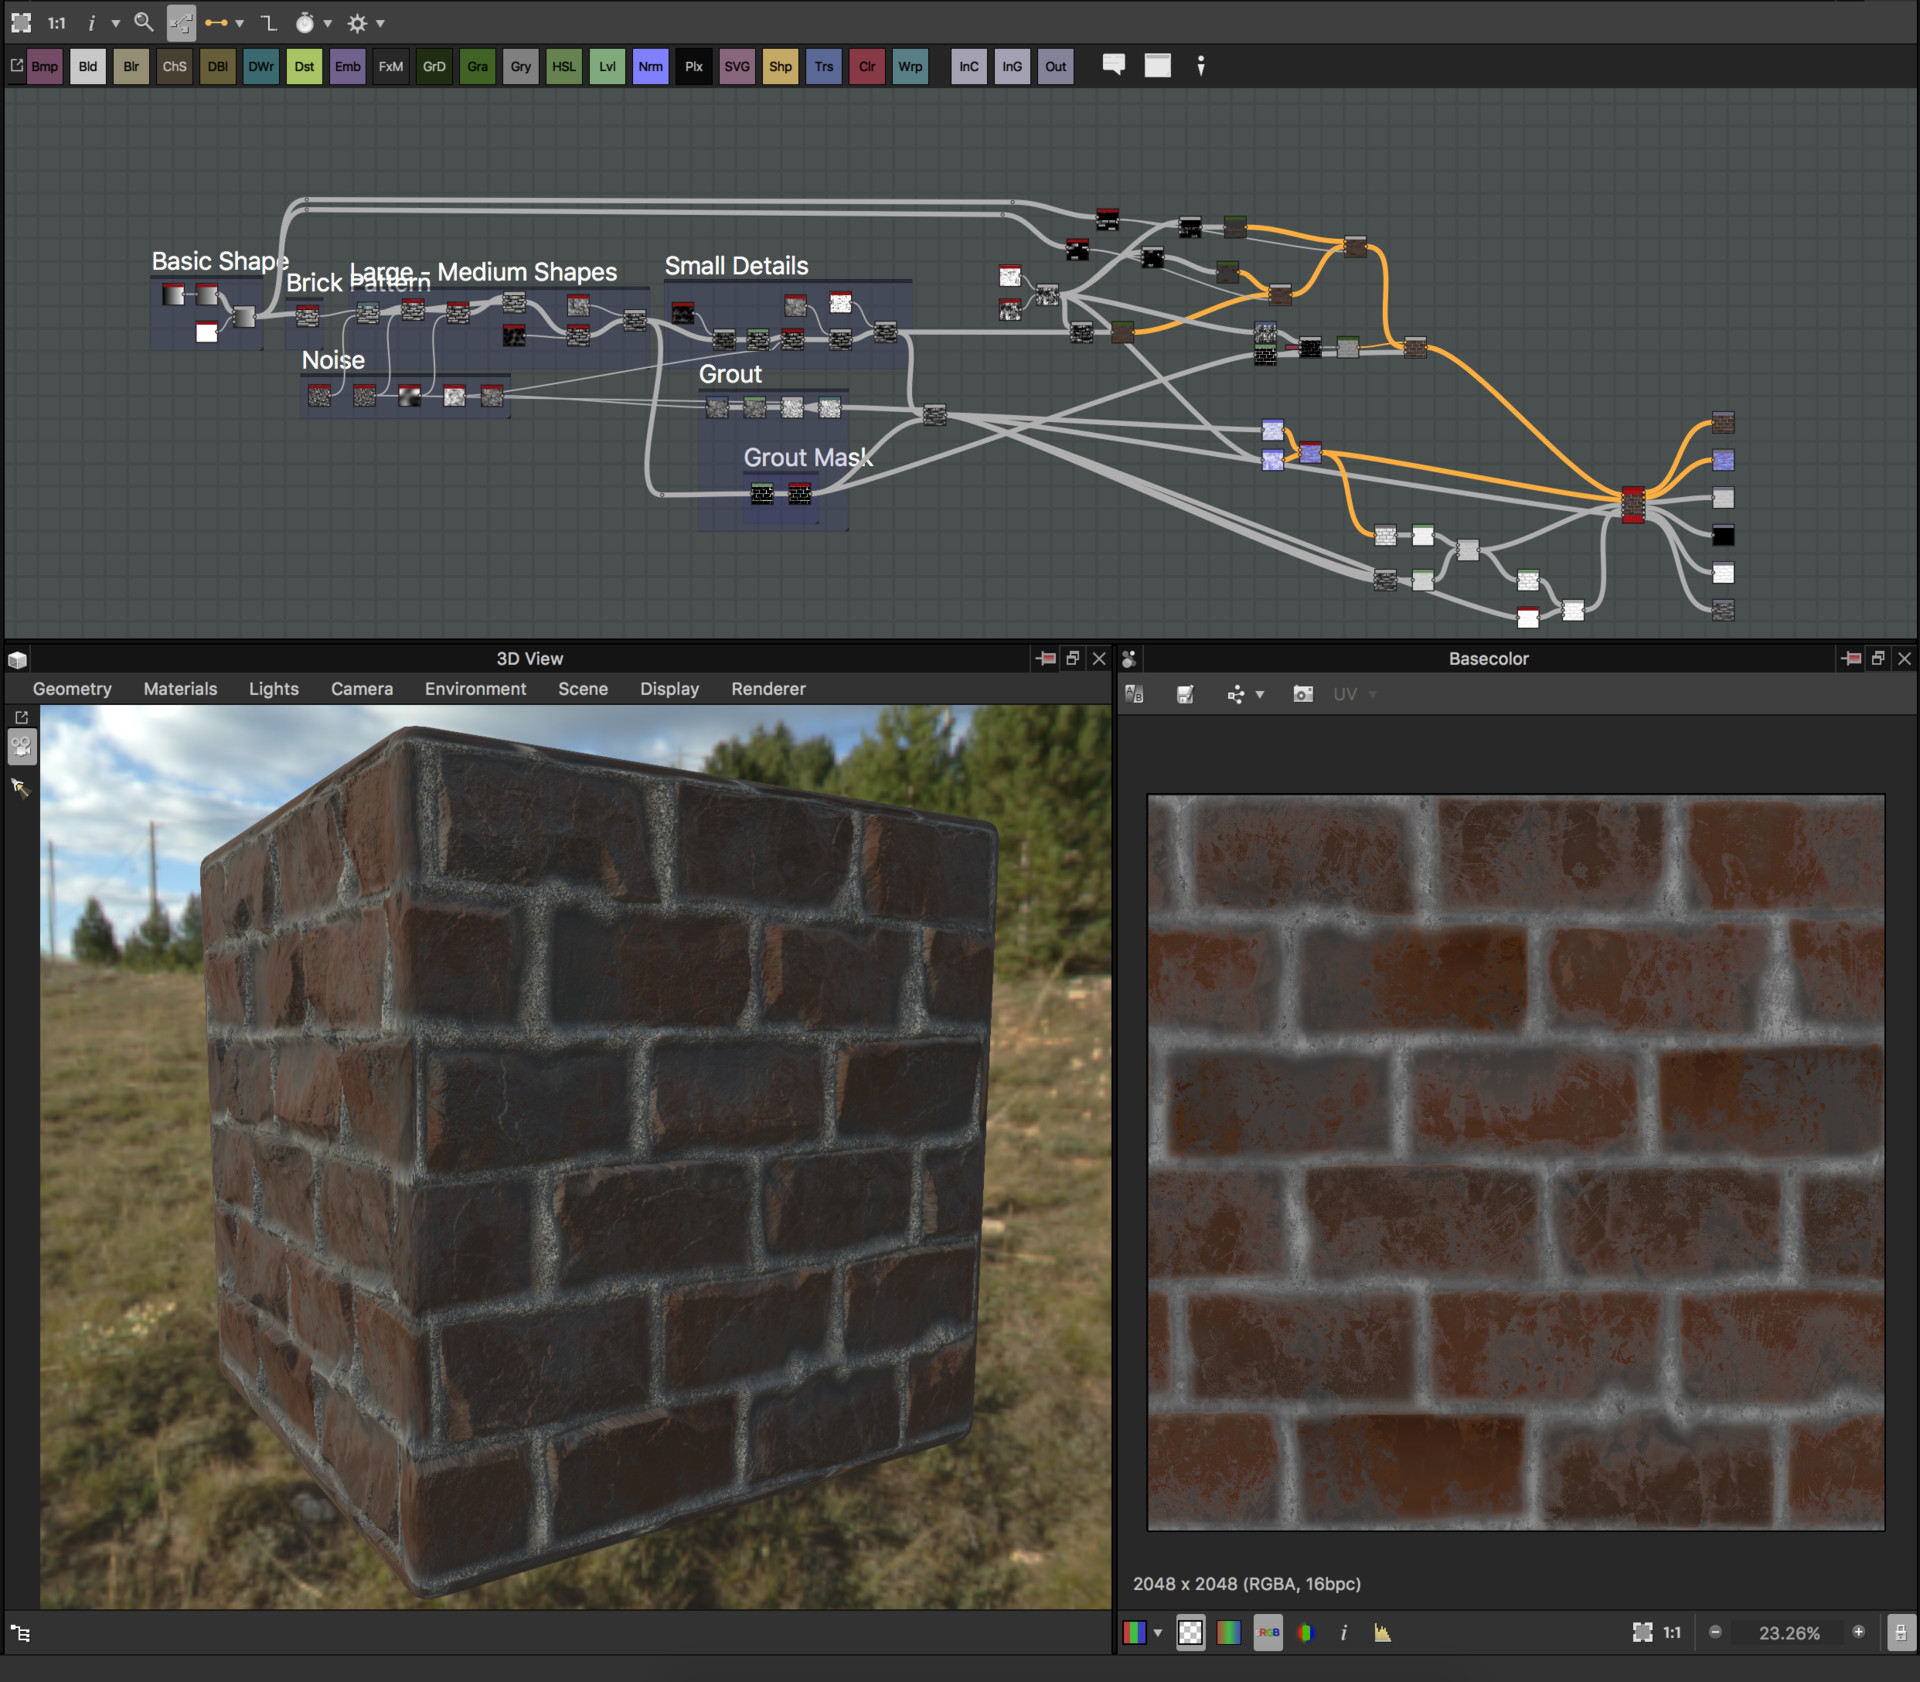Open the camera screenshot tool in Basecolor view
Image resolution: width=1920 pixels, height=1682 pixels.
1303,693
